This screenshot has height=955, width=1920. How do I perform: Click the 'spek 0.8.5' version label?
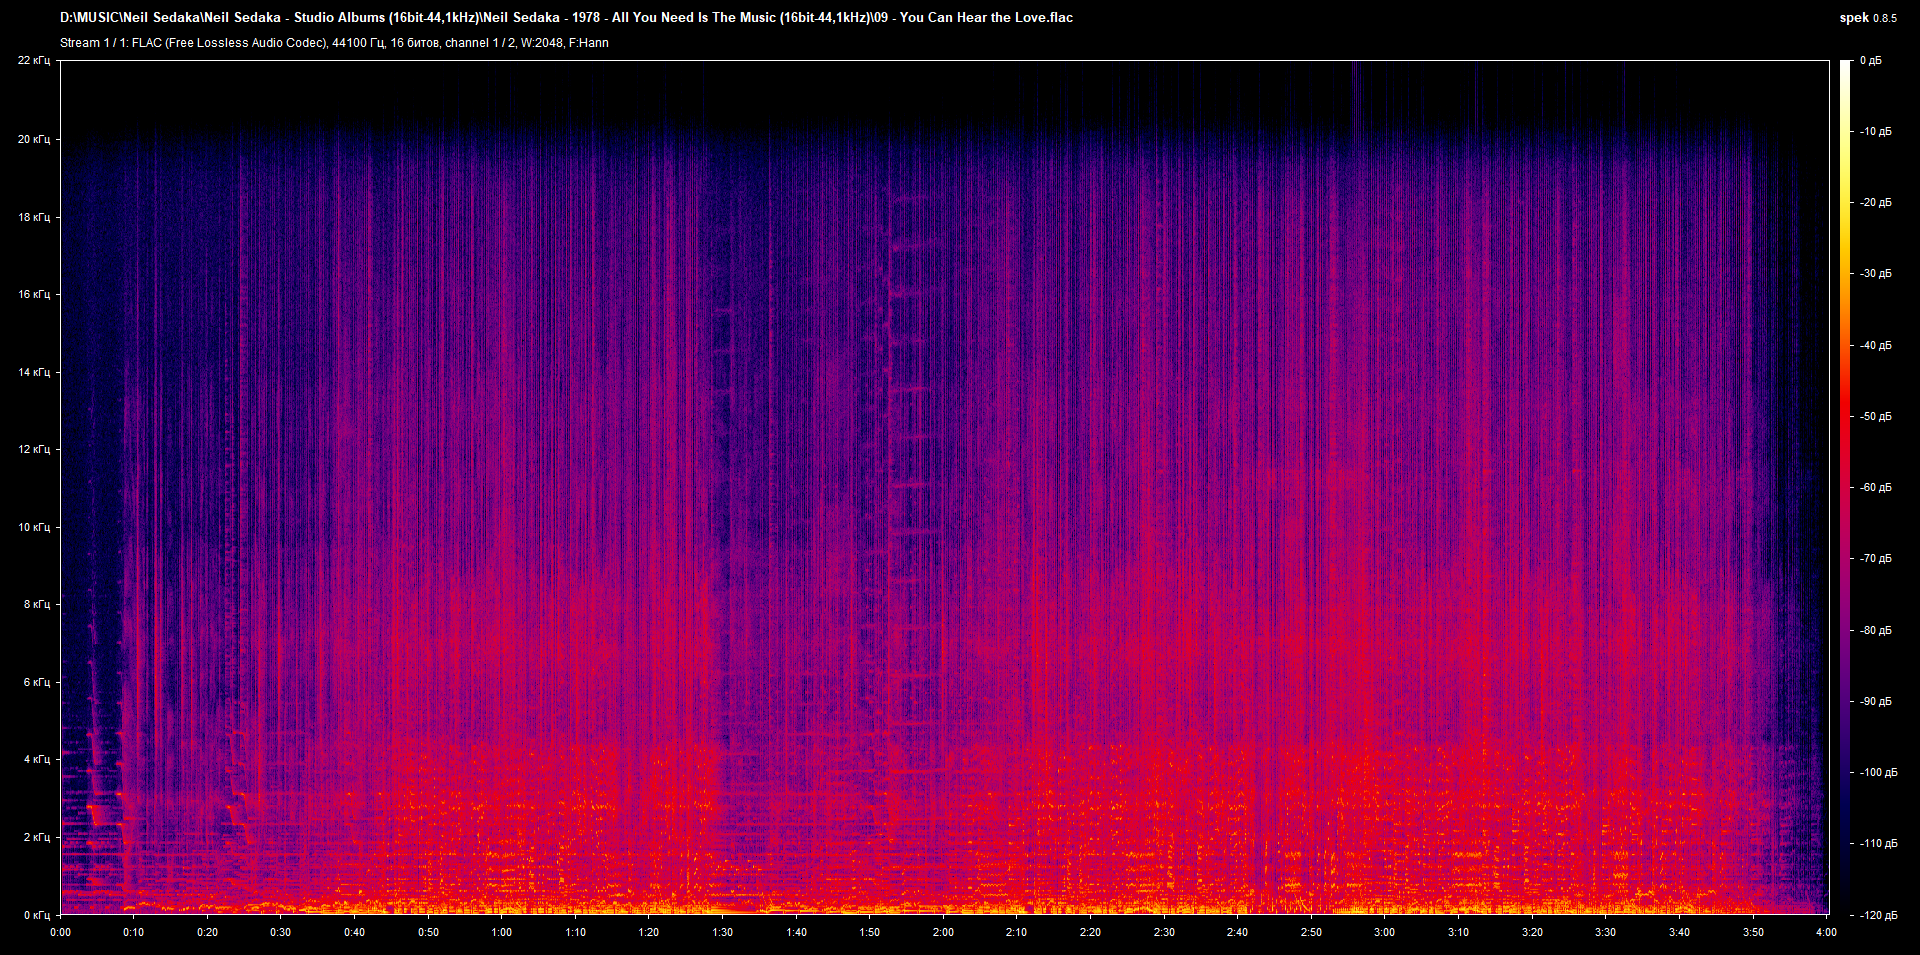click(x=1868, y=18)
